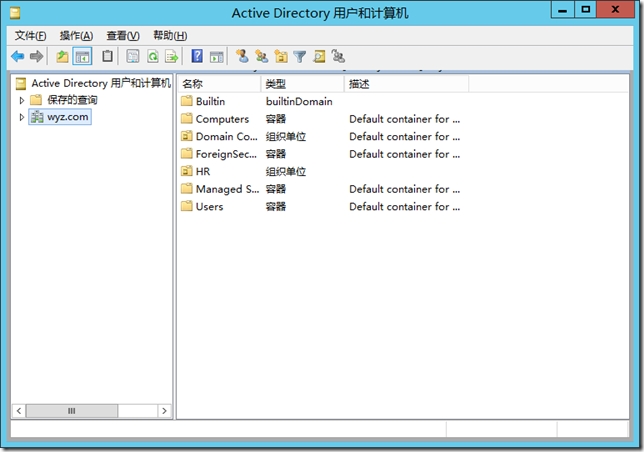The height and width of the screenshot is (452, 644).
Task: Click the Users folder icon in list
Action: [x=187, y=206]
